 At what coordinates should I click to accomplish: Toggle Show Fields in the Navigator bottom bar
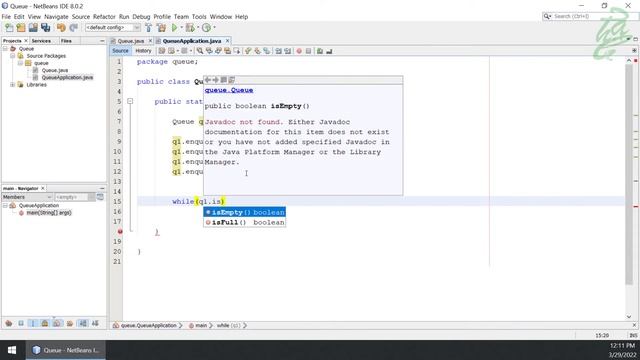click(21, 323)
